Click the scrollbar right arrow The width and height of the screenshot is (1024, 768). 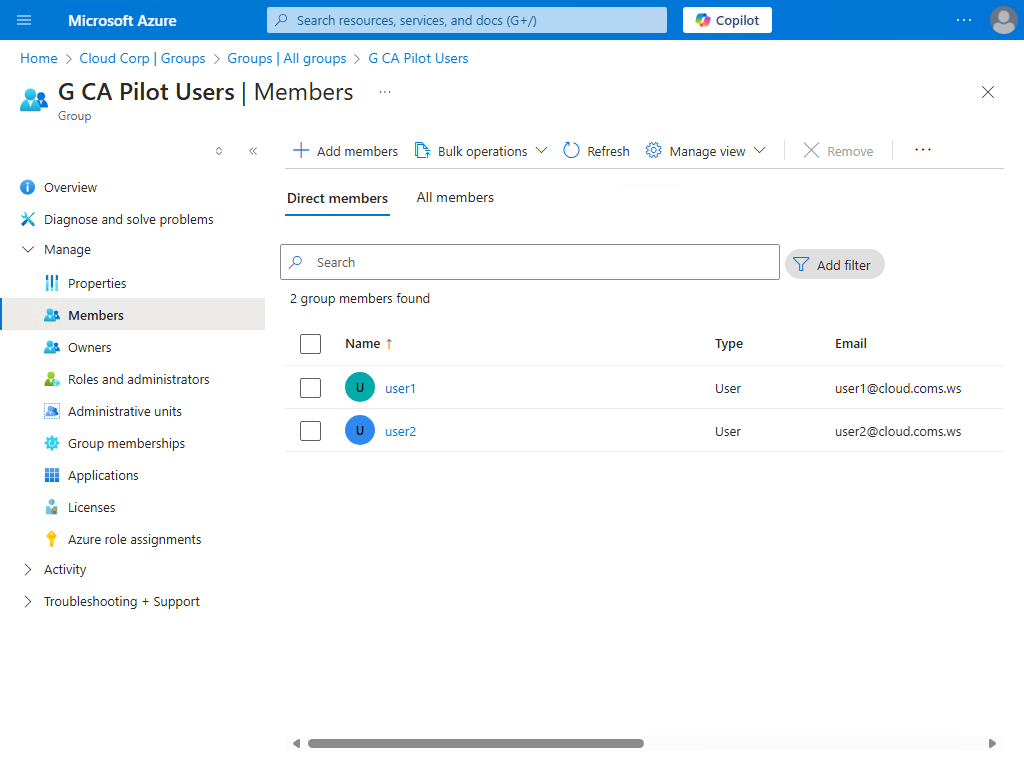pyautogui.click(x=992, y=743)
